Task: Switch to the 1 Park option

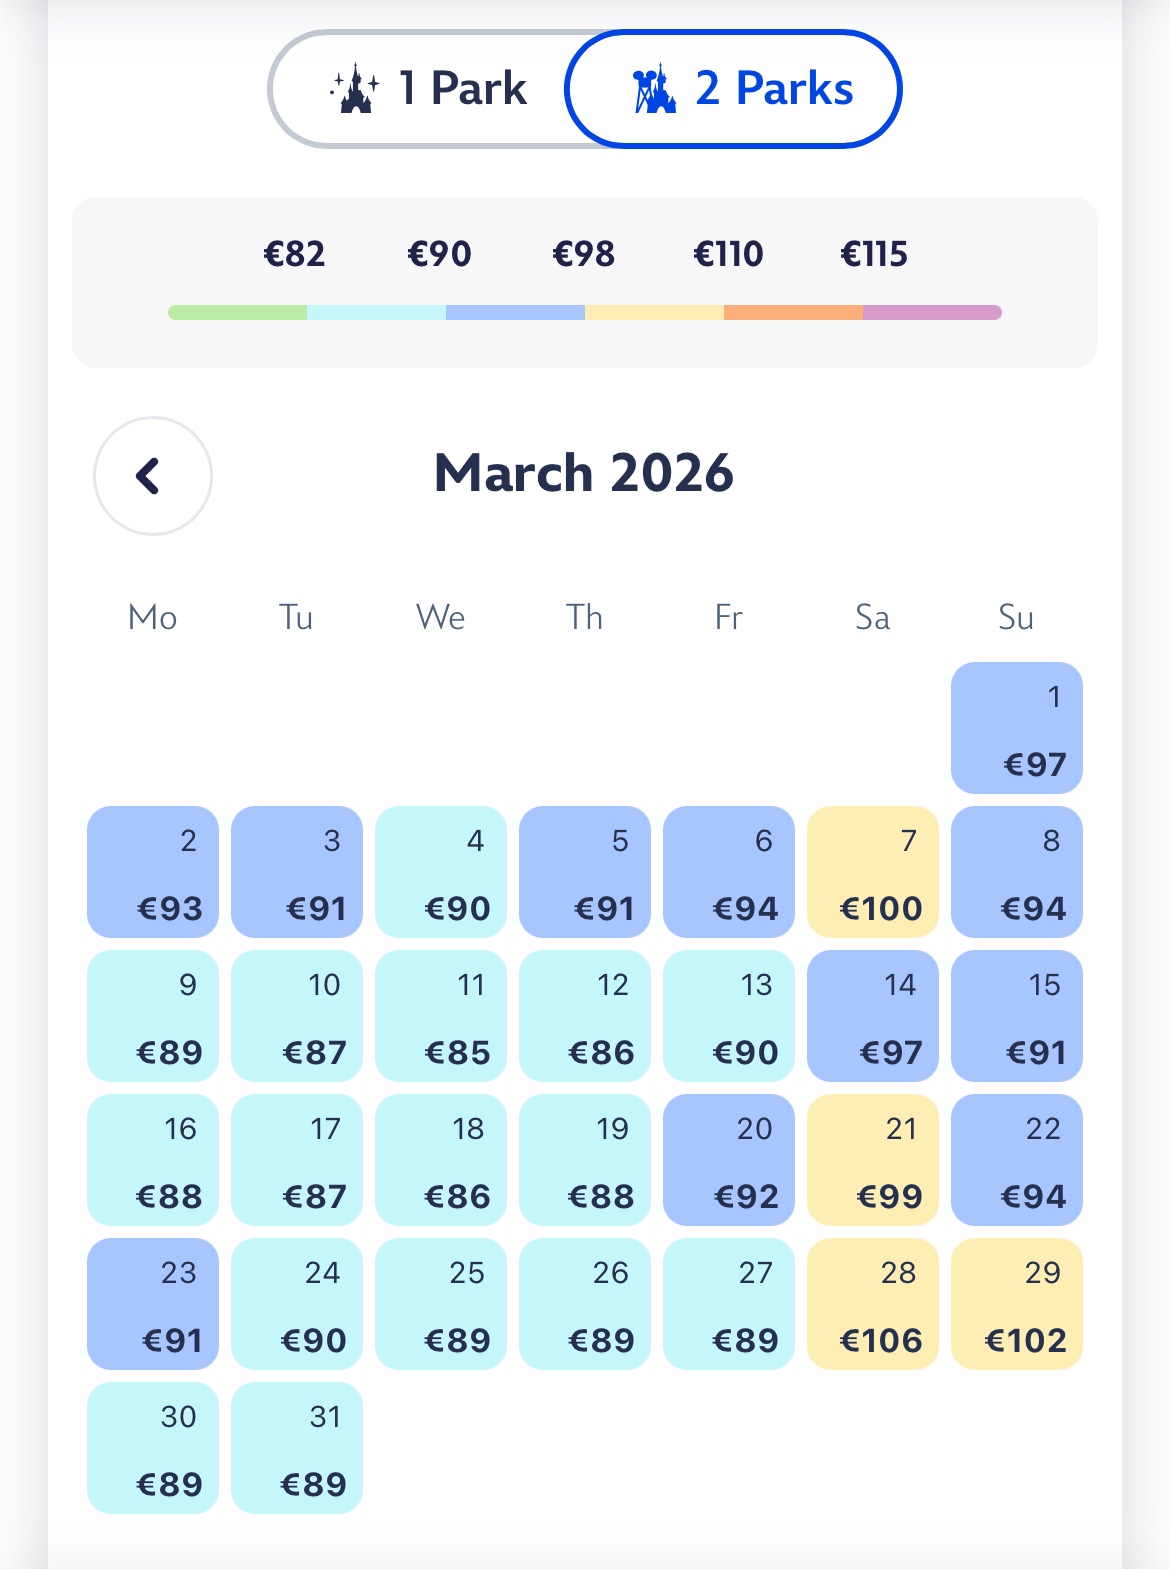Action: point(428,89)
